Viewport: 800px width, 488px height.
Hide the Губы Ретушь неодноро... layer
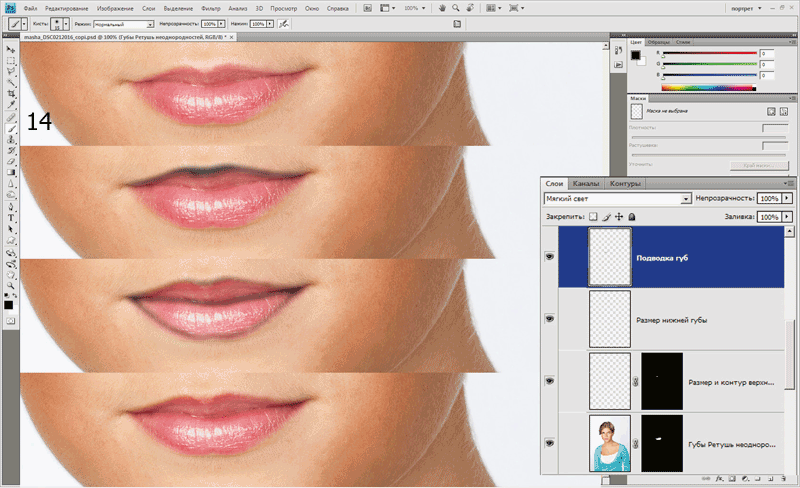(549, 443)
